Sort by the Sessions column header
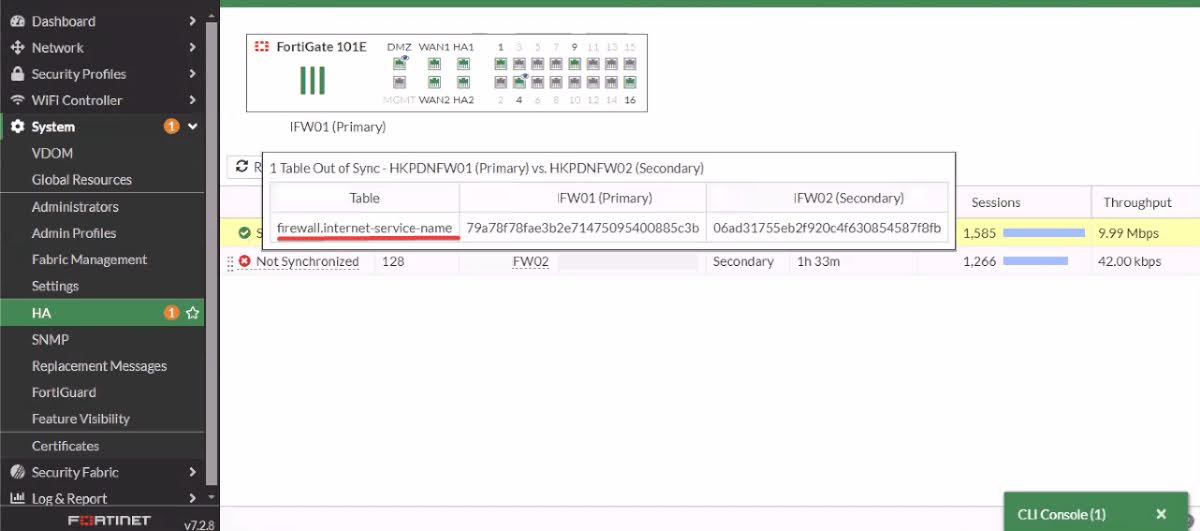 [996, 202]
